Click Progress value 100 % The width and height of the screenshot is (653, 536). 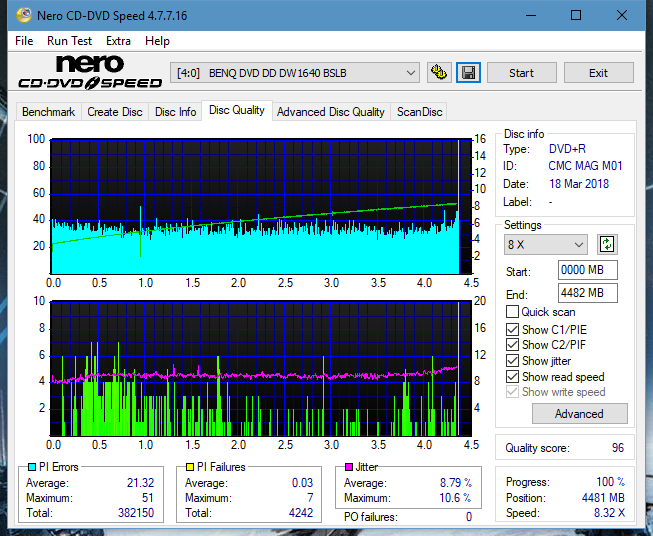point(610,482)
